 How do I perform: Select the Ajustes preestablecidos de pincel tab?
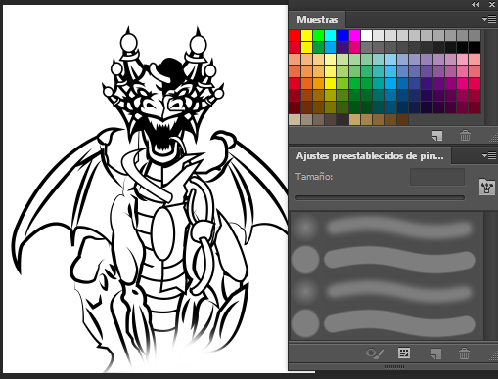tap(370, 156)
